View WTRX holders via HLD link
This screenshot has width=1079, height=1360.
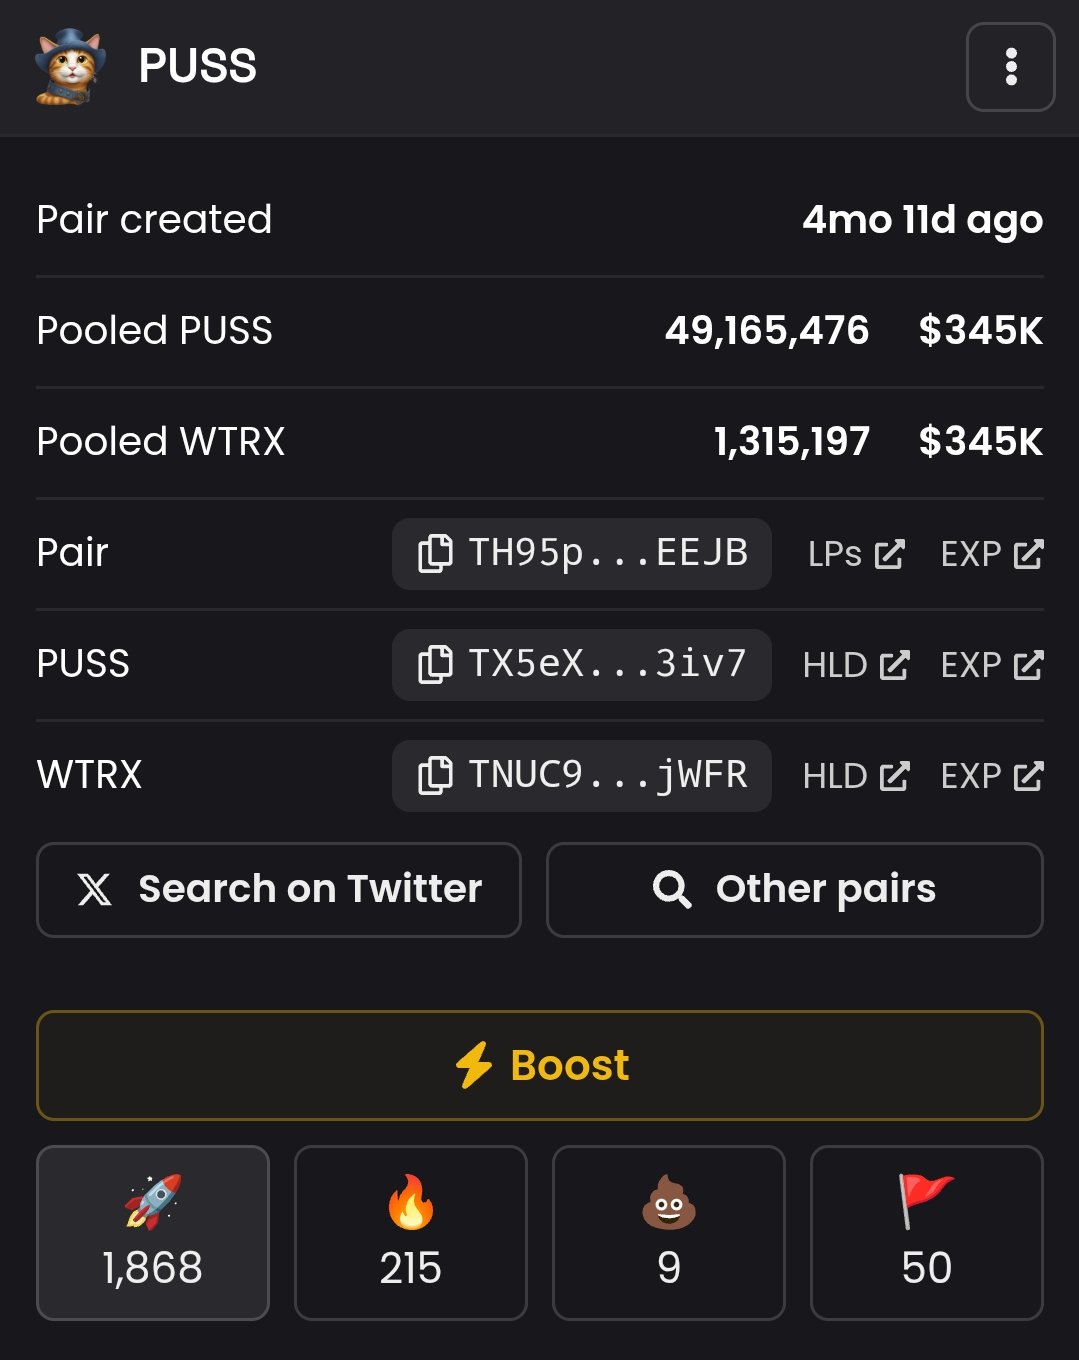[x=856, y=776]
